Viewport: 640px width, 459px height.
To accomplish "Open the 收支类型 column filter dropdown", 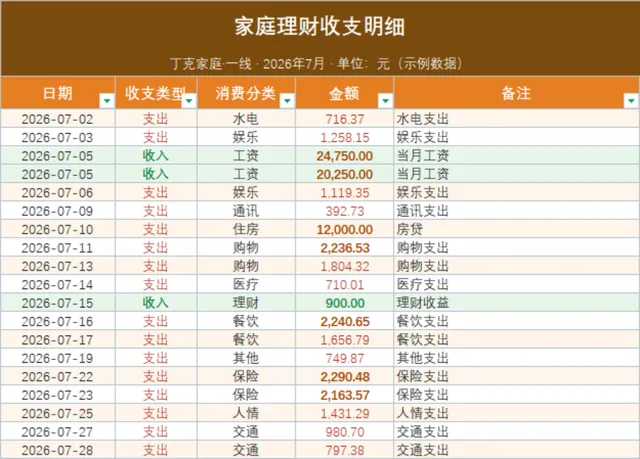I will (x=189, y=100).
